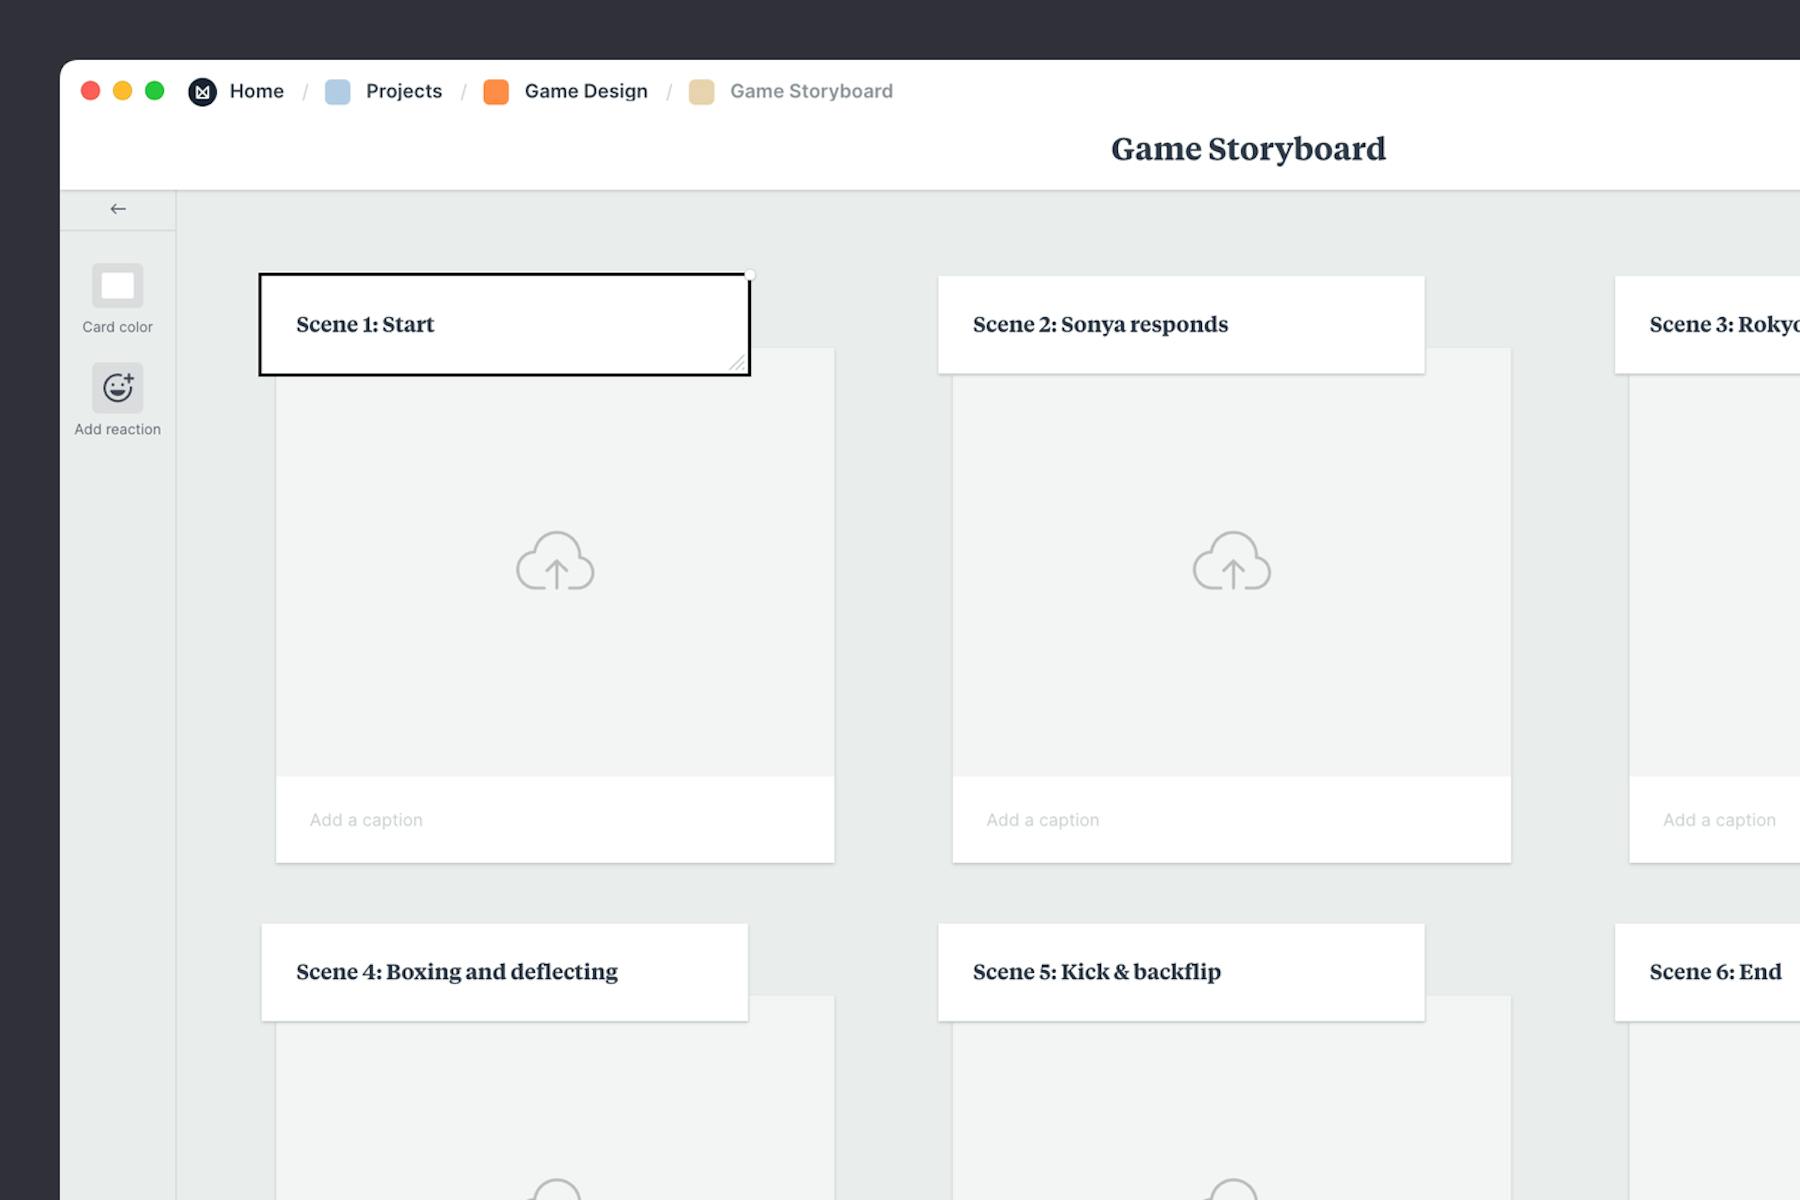Select Game Storyboard in the breadcrumb trail
The width and height of the screenshot is (1800, 1200).
810,91
